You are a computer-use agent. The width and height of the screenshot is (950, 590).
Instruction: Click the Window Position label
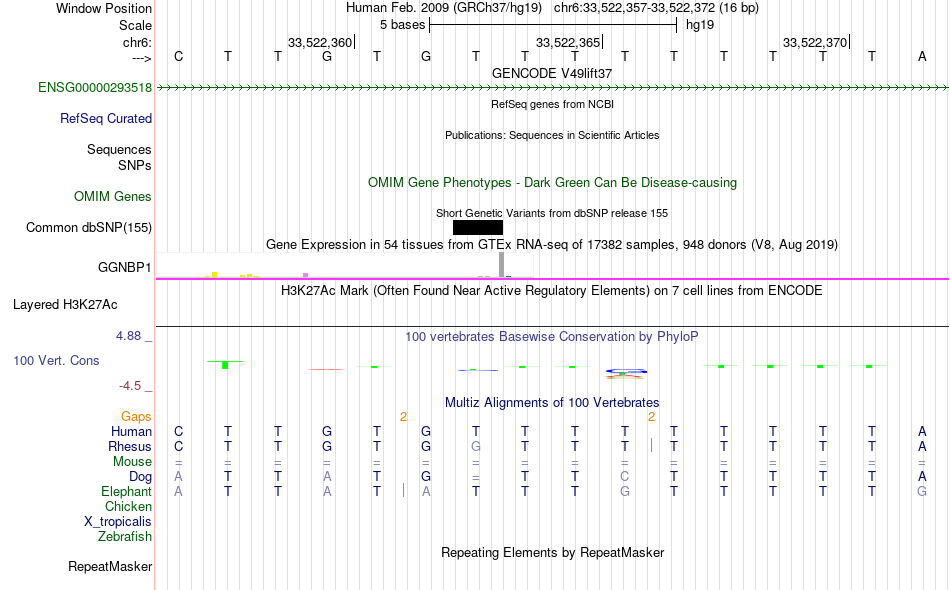pyautogui.click(x=104, y=8)
